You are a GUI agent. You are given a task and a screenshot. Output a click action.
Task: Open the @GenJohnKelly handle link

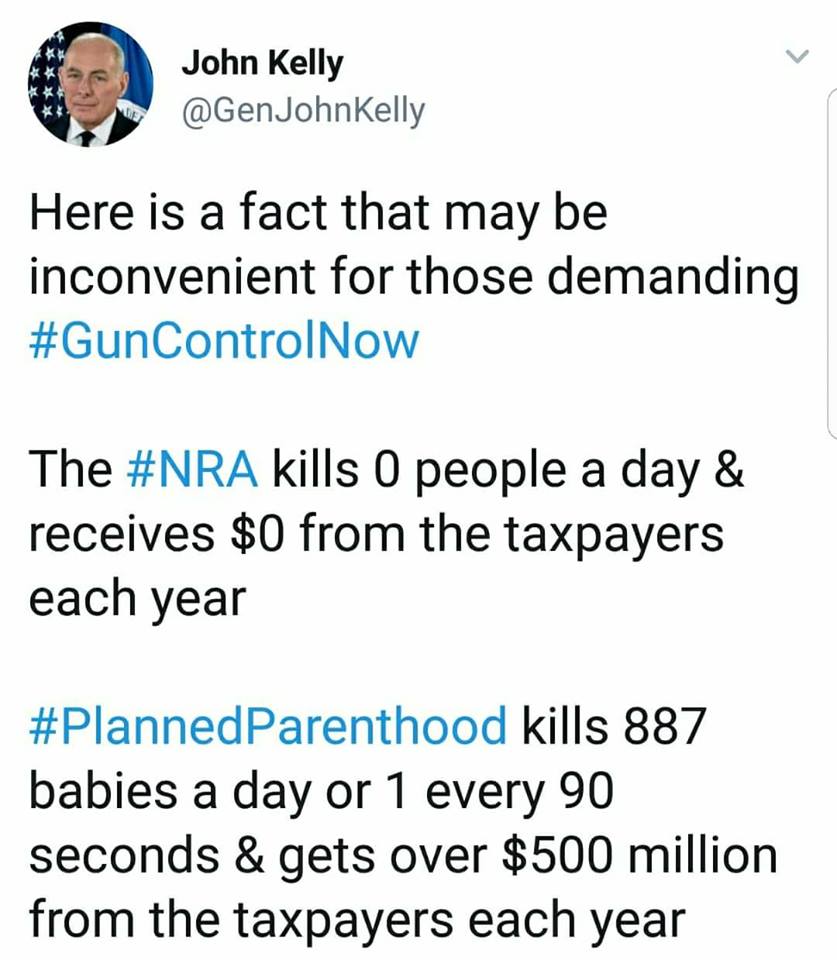coord(302,108)
